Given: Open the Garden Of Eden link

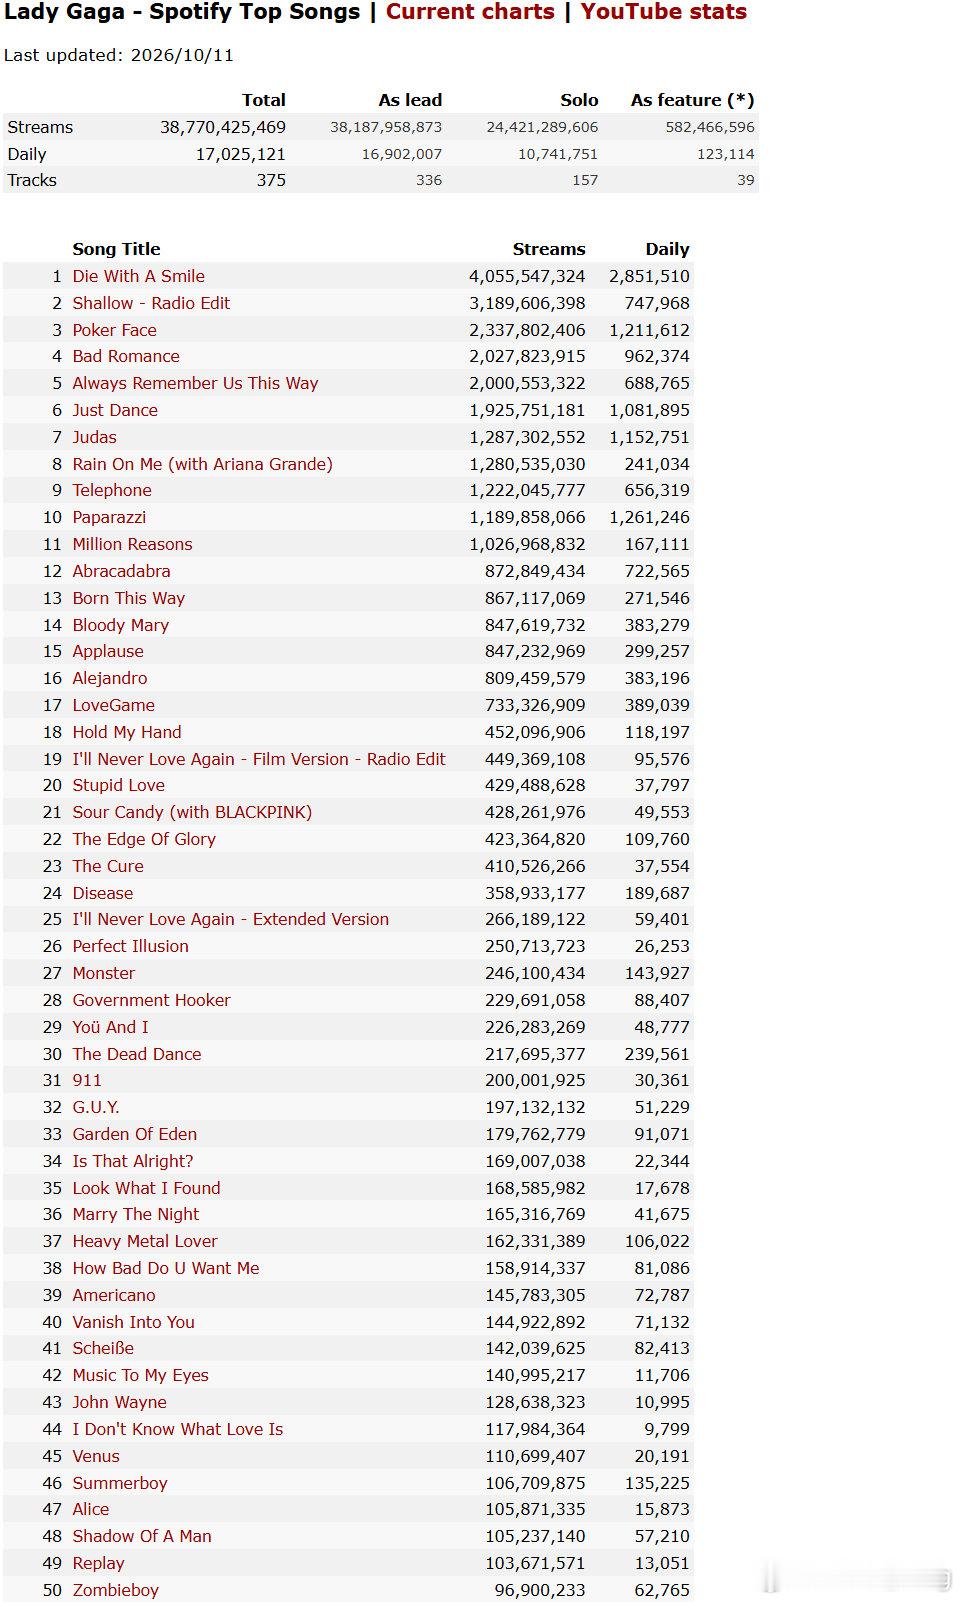Looking at the screenshot, I should [134, 1134].
